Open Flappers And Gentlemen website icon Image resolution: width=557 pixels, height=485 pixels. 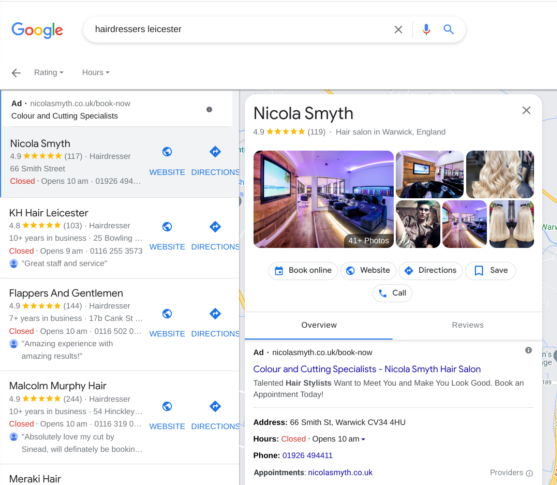tap(167, 314)
